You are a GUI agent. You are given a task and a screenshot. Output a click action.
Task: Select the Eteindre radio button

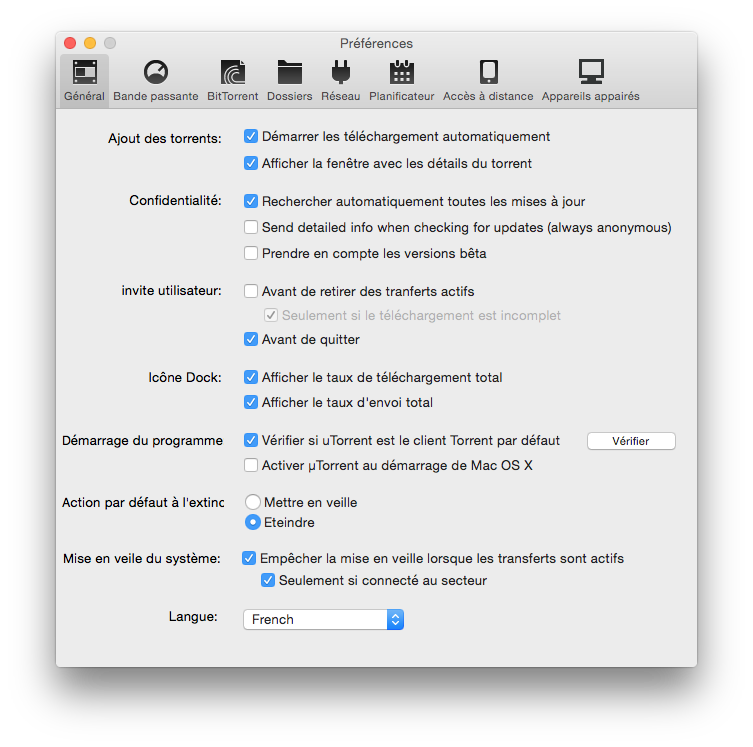coord(253,522)
